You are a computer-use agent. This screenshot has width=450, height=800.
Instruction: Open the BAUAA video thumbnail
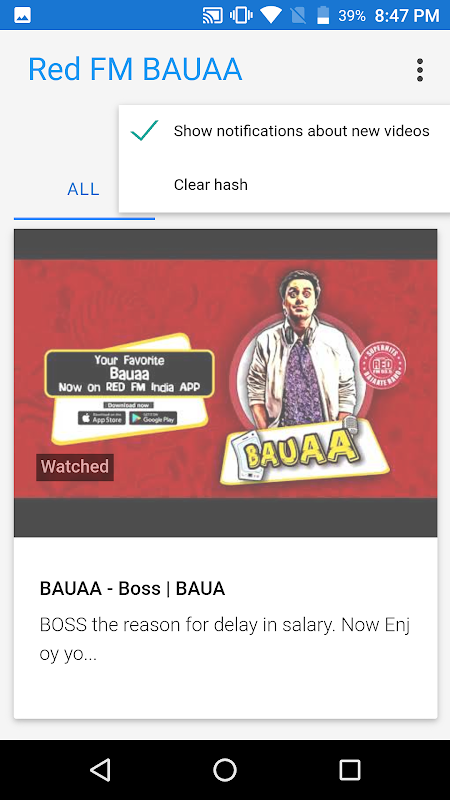(x=226, y=383)
